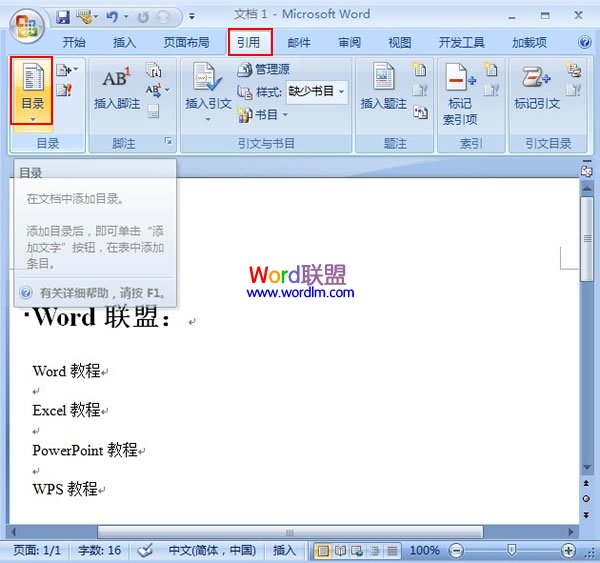Click 插入脚注 footnote button
Image resolution: width=600 pixels, height=563 pixels.
pyautogui.click(x=117, y=88)
